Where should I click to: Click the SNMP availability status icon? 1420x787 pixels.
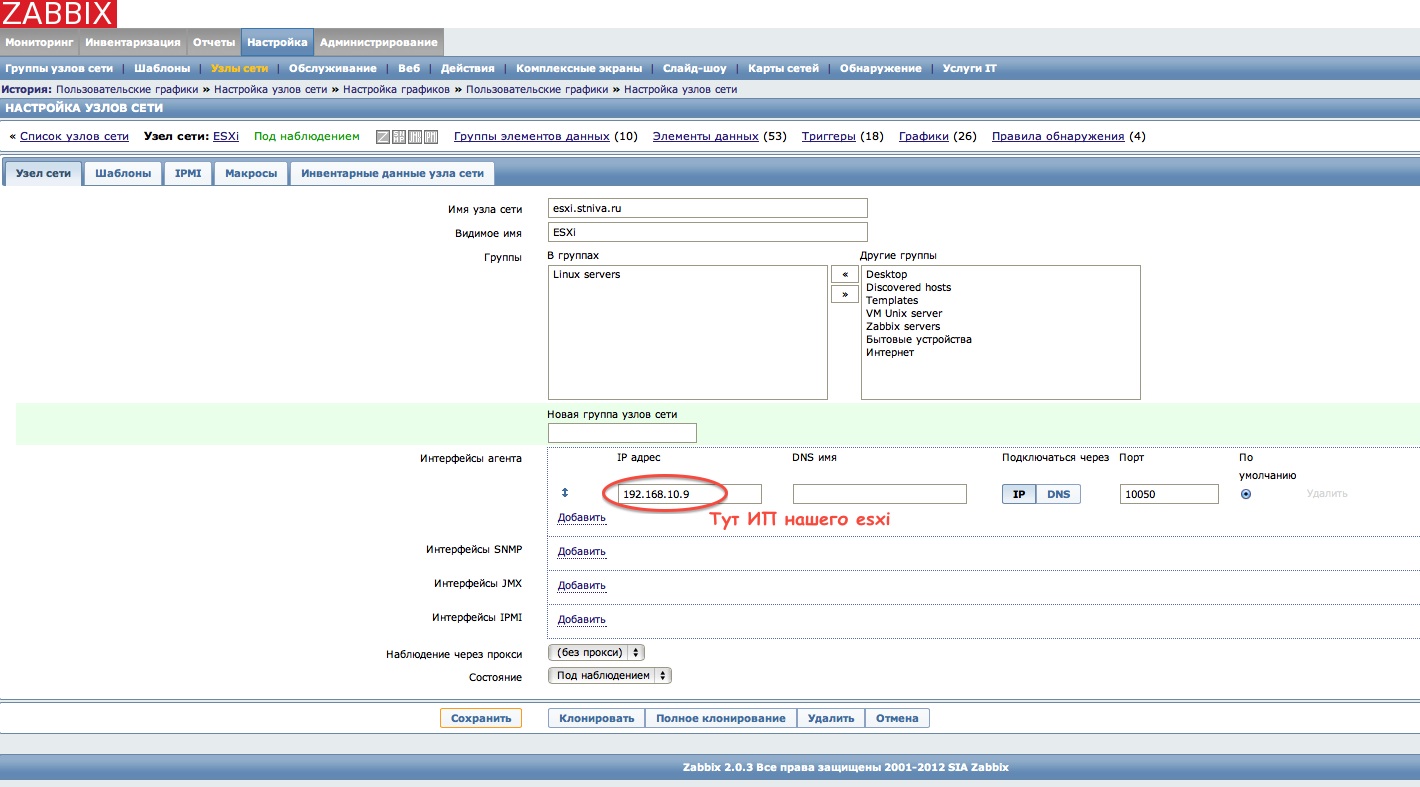click(x=399, y=137)
